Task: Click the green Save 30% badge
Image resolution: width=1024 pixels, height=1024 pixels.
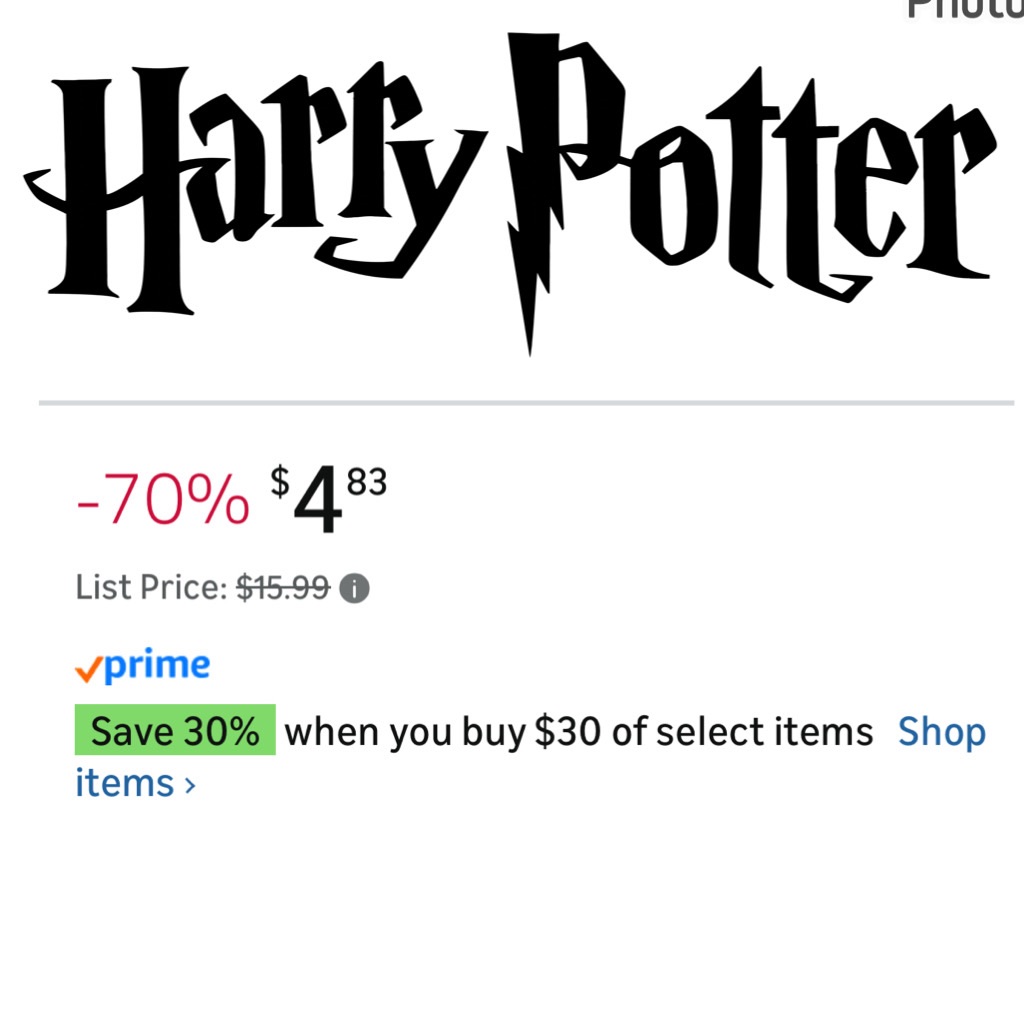Action: [175, 731]
